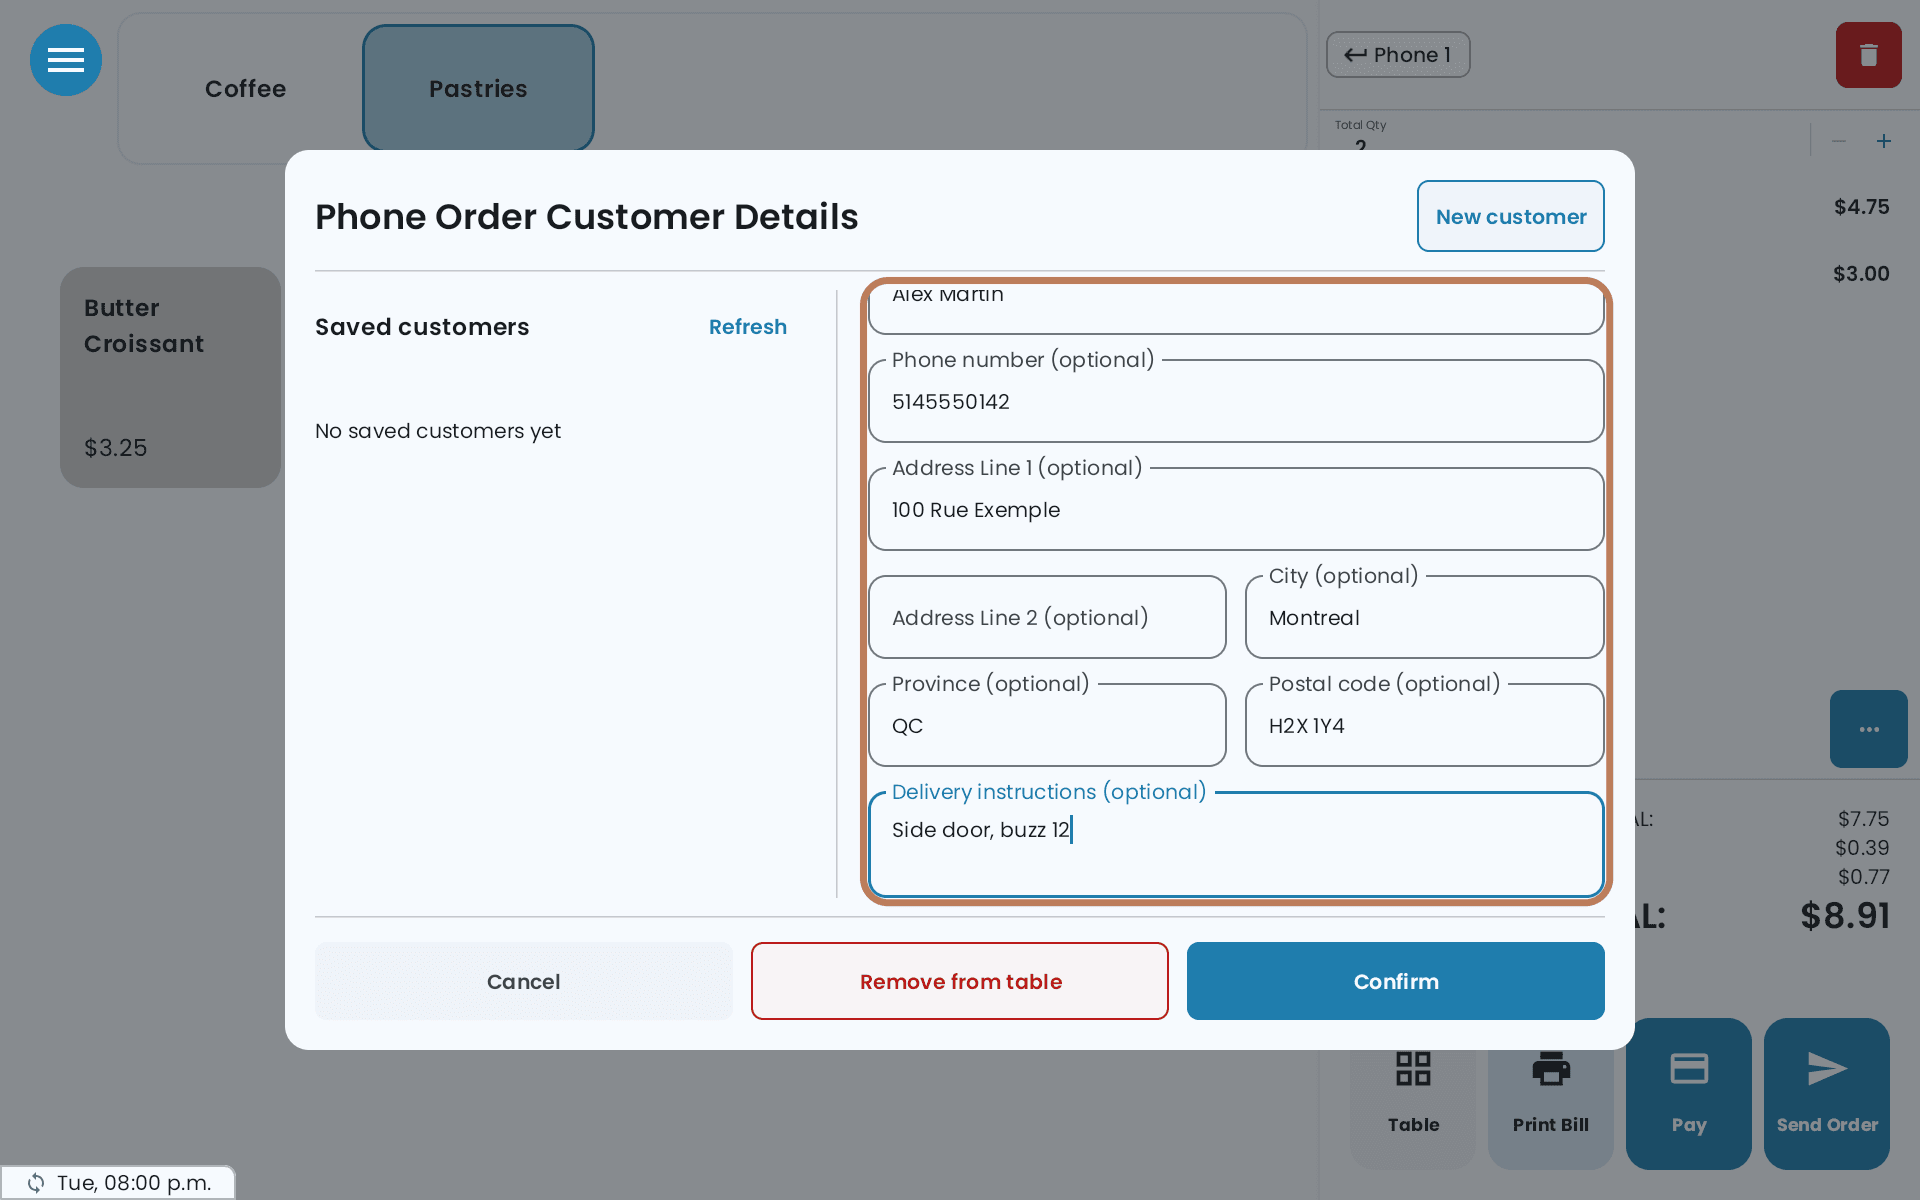The width and height of the screenshot is (1920, 1200).
Task: Refresh the saved customers list
Action: [748, 327]
